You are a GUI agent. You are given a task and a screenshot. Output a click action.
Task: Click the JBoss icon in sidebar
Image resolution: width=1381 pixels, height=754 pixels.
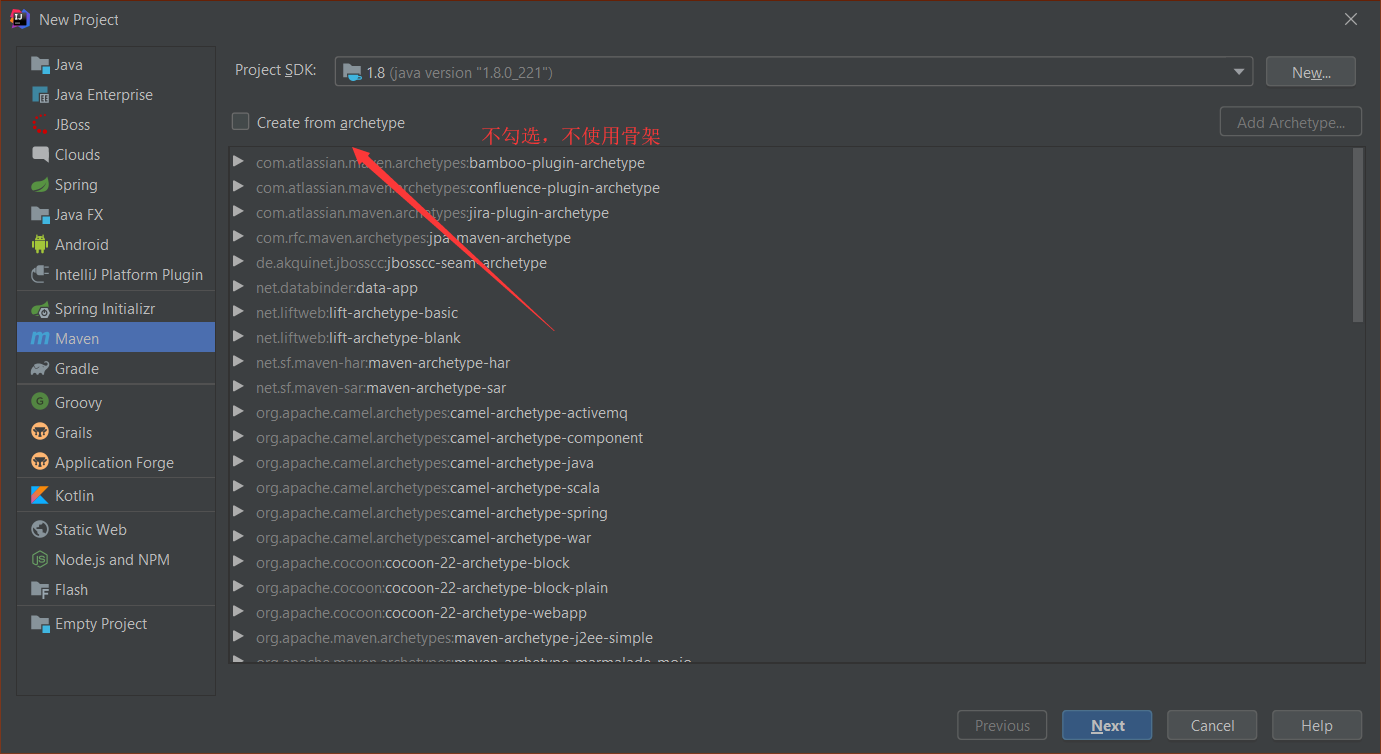click(40, 125)
